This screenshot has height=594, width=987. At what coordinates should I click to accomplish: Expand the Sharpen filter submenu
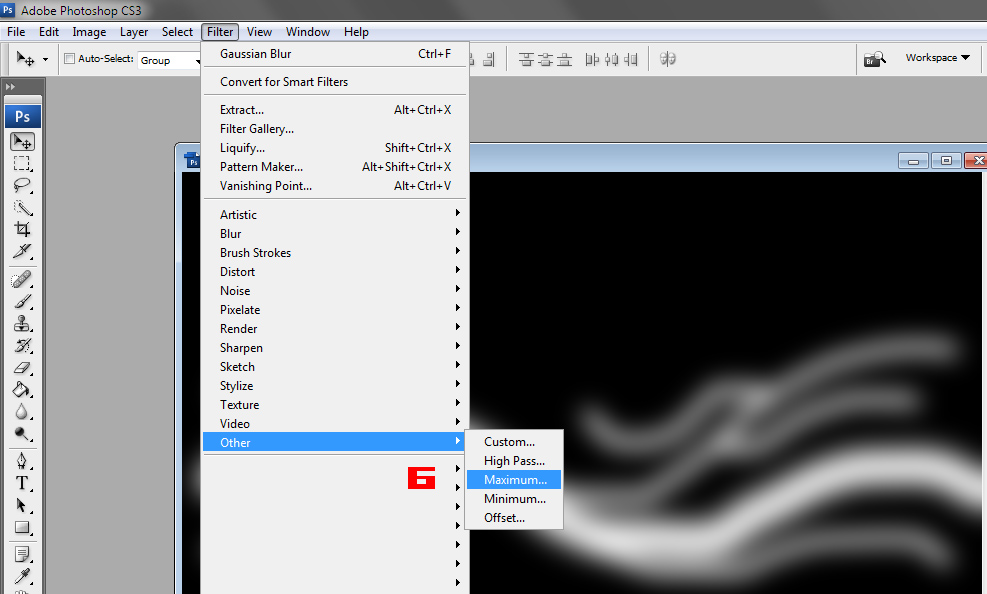(336, 347)
